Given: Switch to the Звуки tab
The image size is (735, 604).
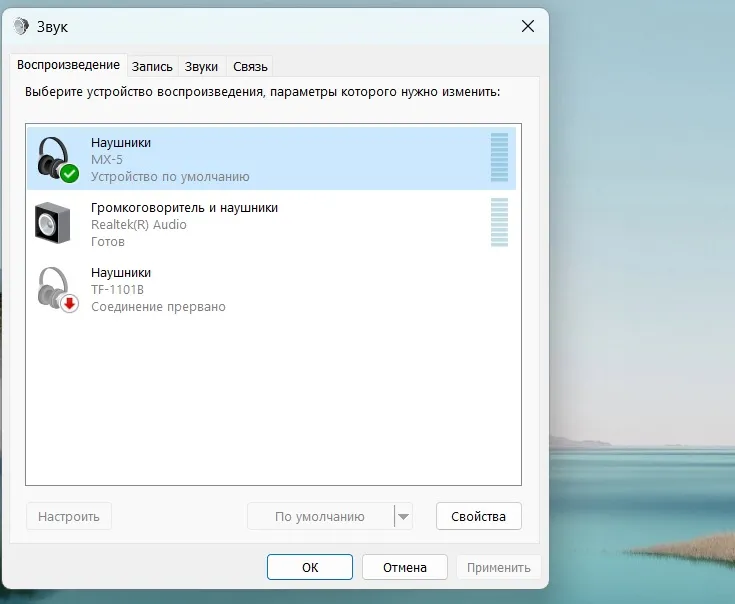Looking at the screenshot, I should click(201, 67).
